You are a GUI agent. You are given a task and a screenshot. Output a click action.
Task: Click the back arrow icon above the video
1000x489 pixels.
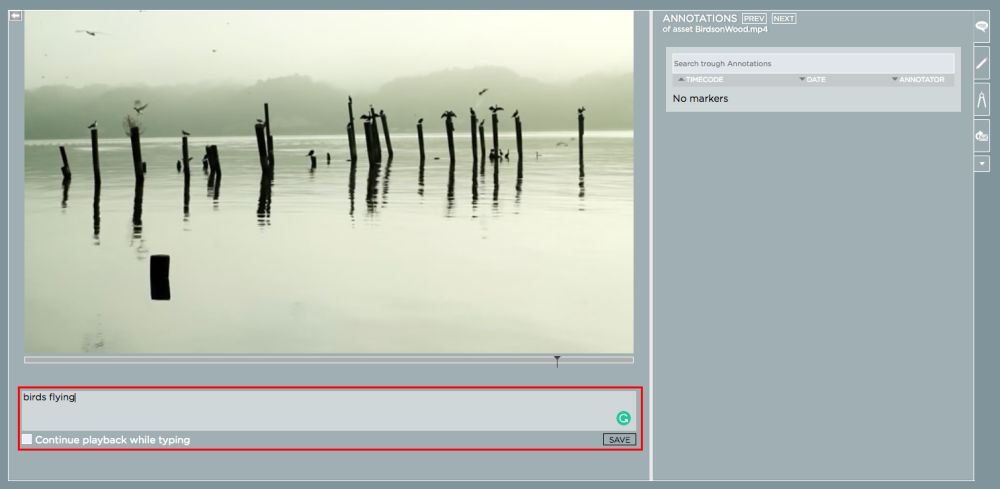point(15,16)
